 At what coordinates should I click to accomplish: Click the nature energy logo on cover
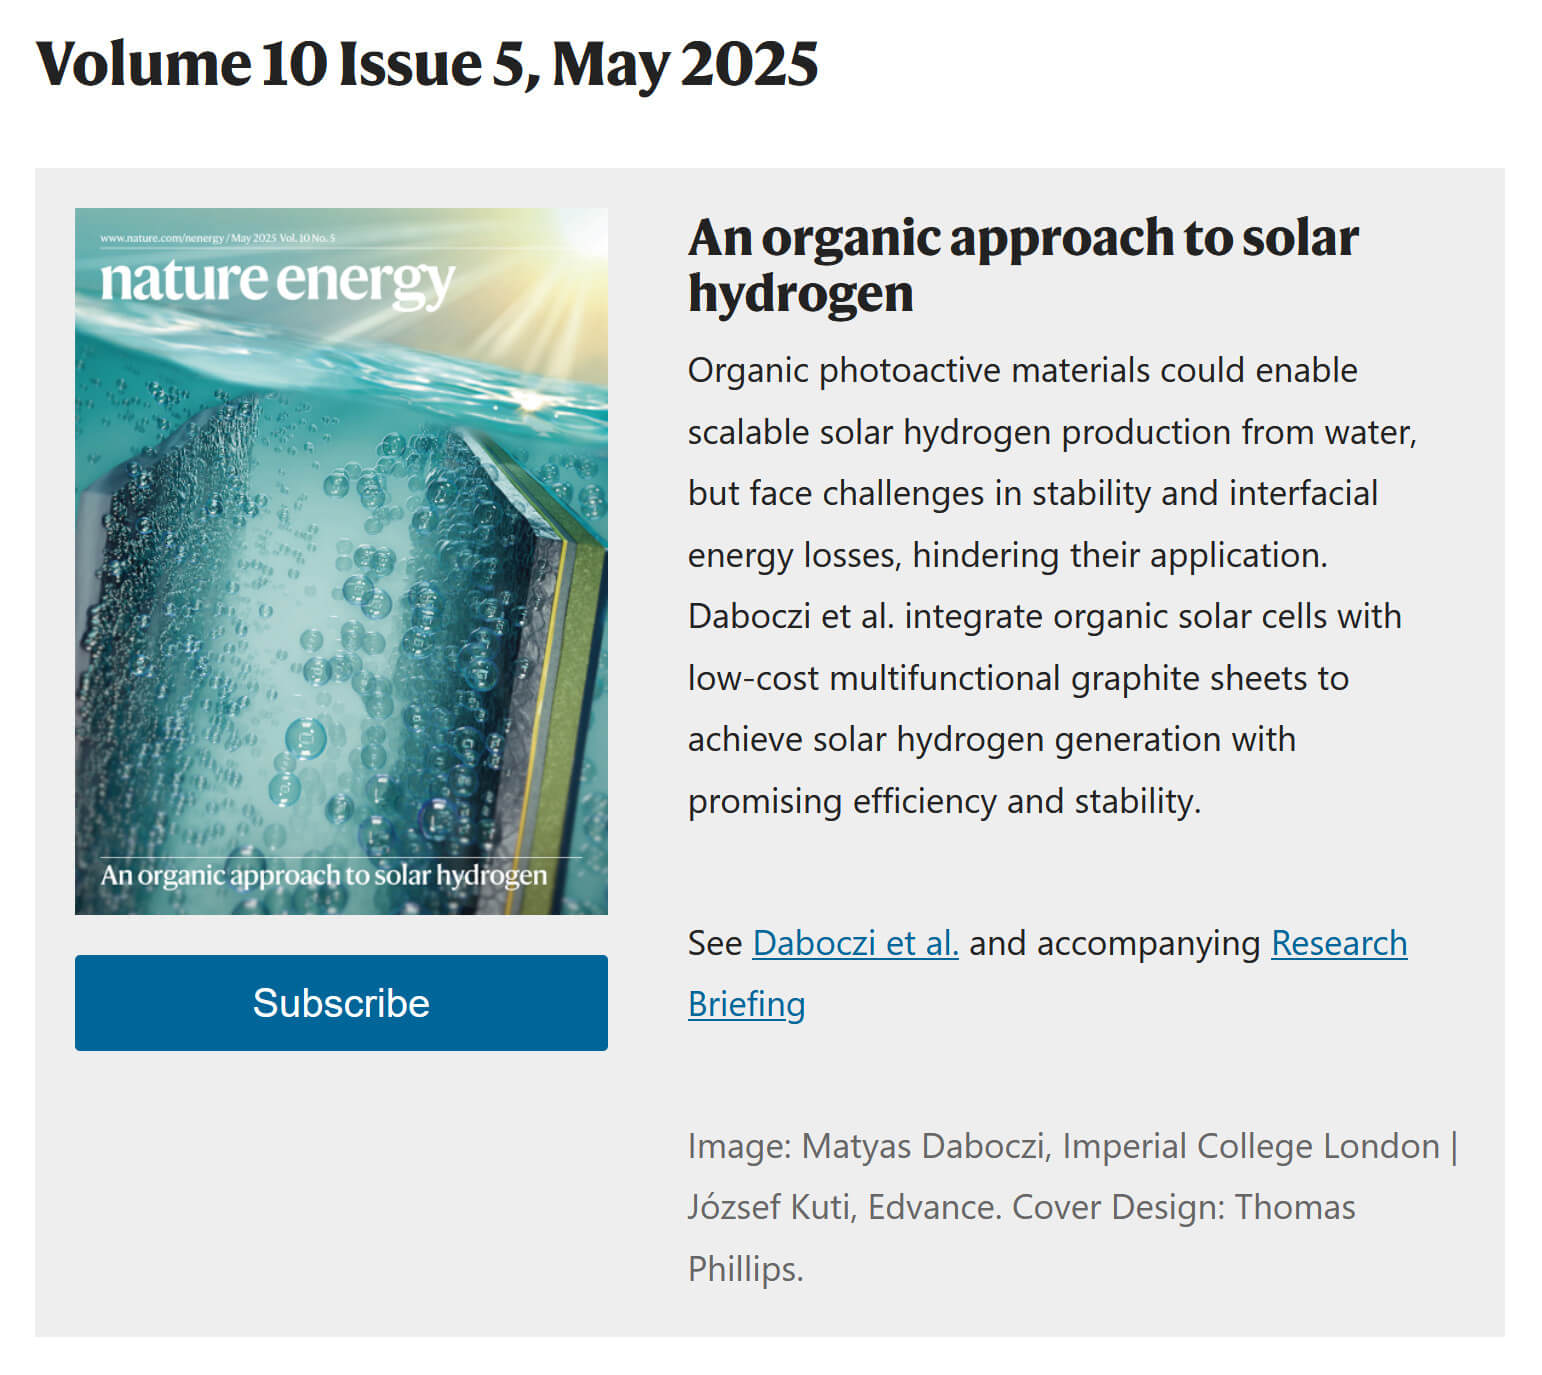278,281
